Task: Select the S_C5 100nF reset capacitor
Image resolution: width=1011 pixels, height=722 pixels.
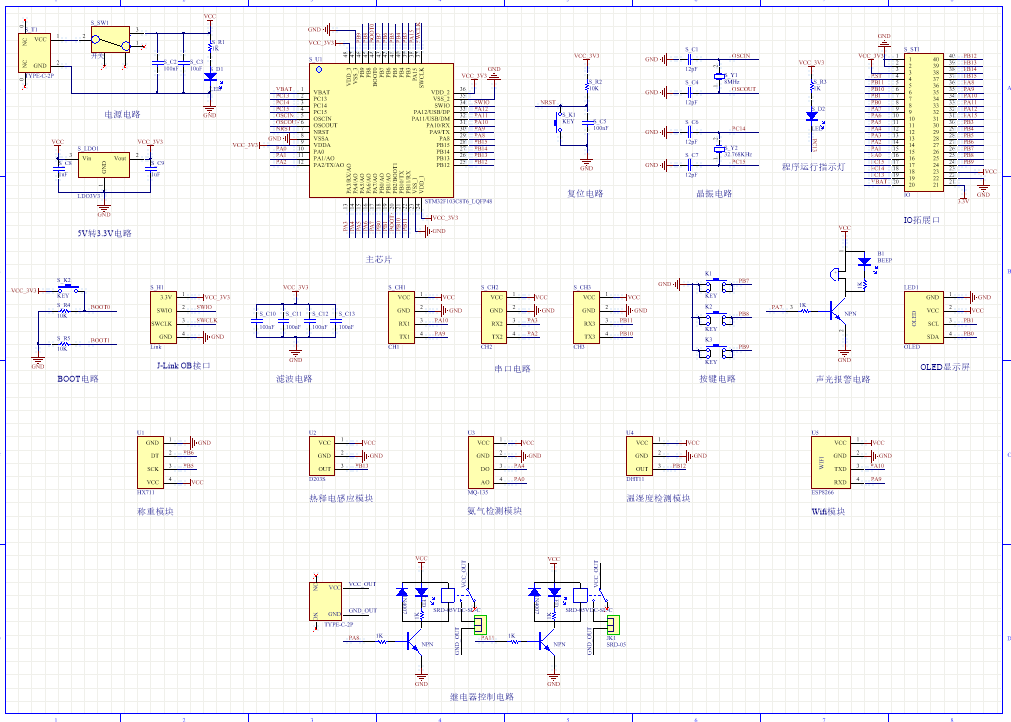Action: (586, 124)
